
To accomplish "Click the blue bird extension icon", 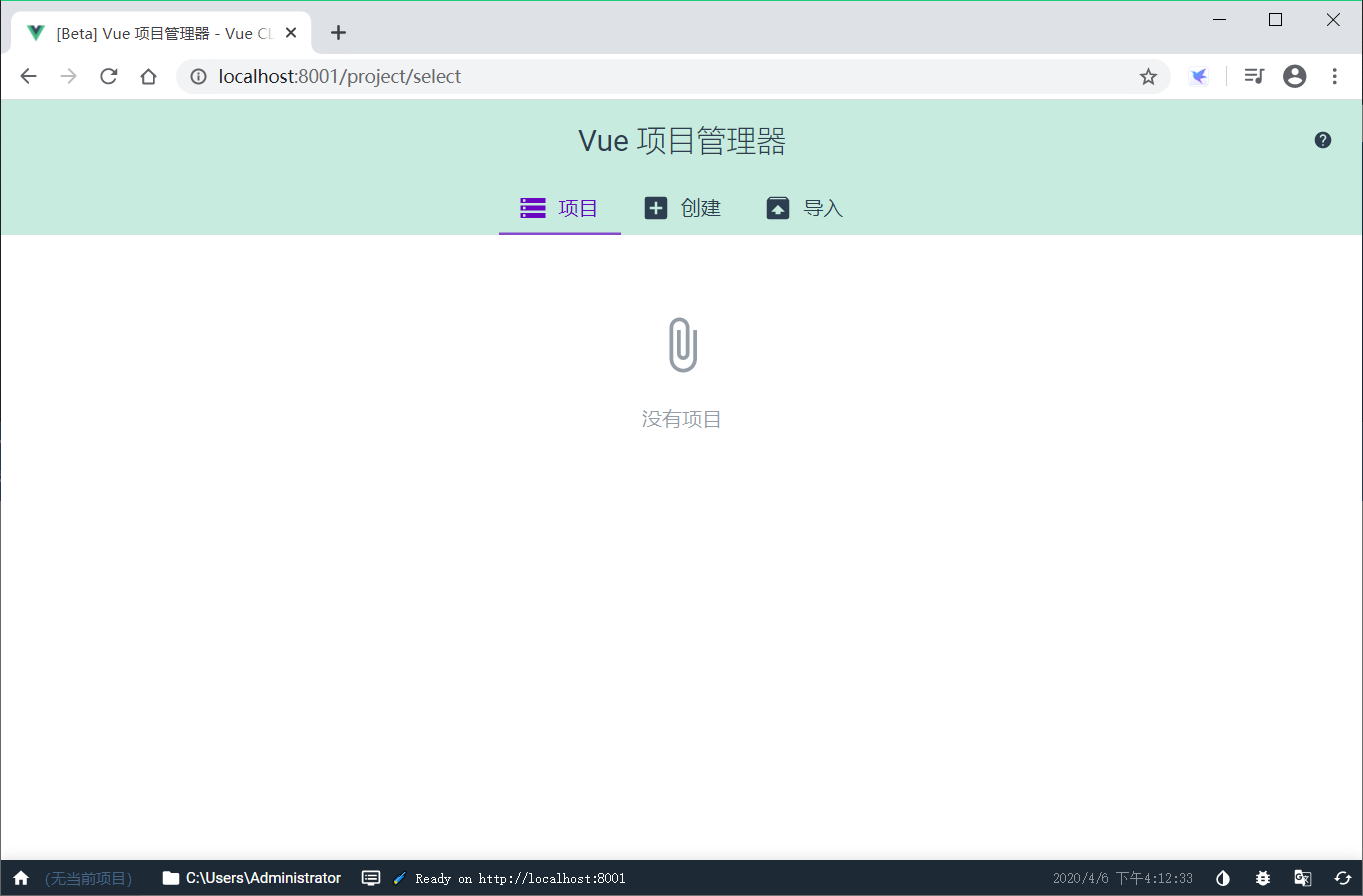I will pyautogui.click(x=1199, y=76).
